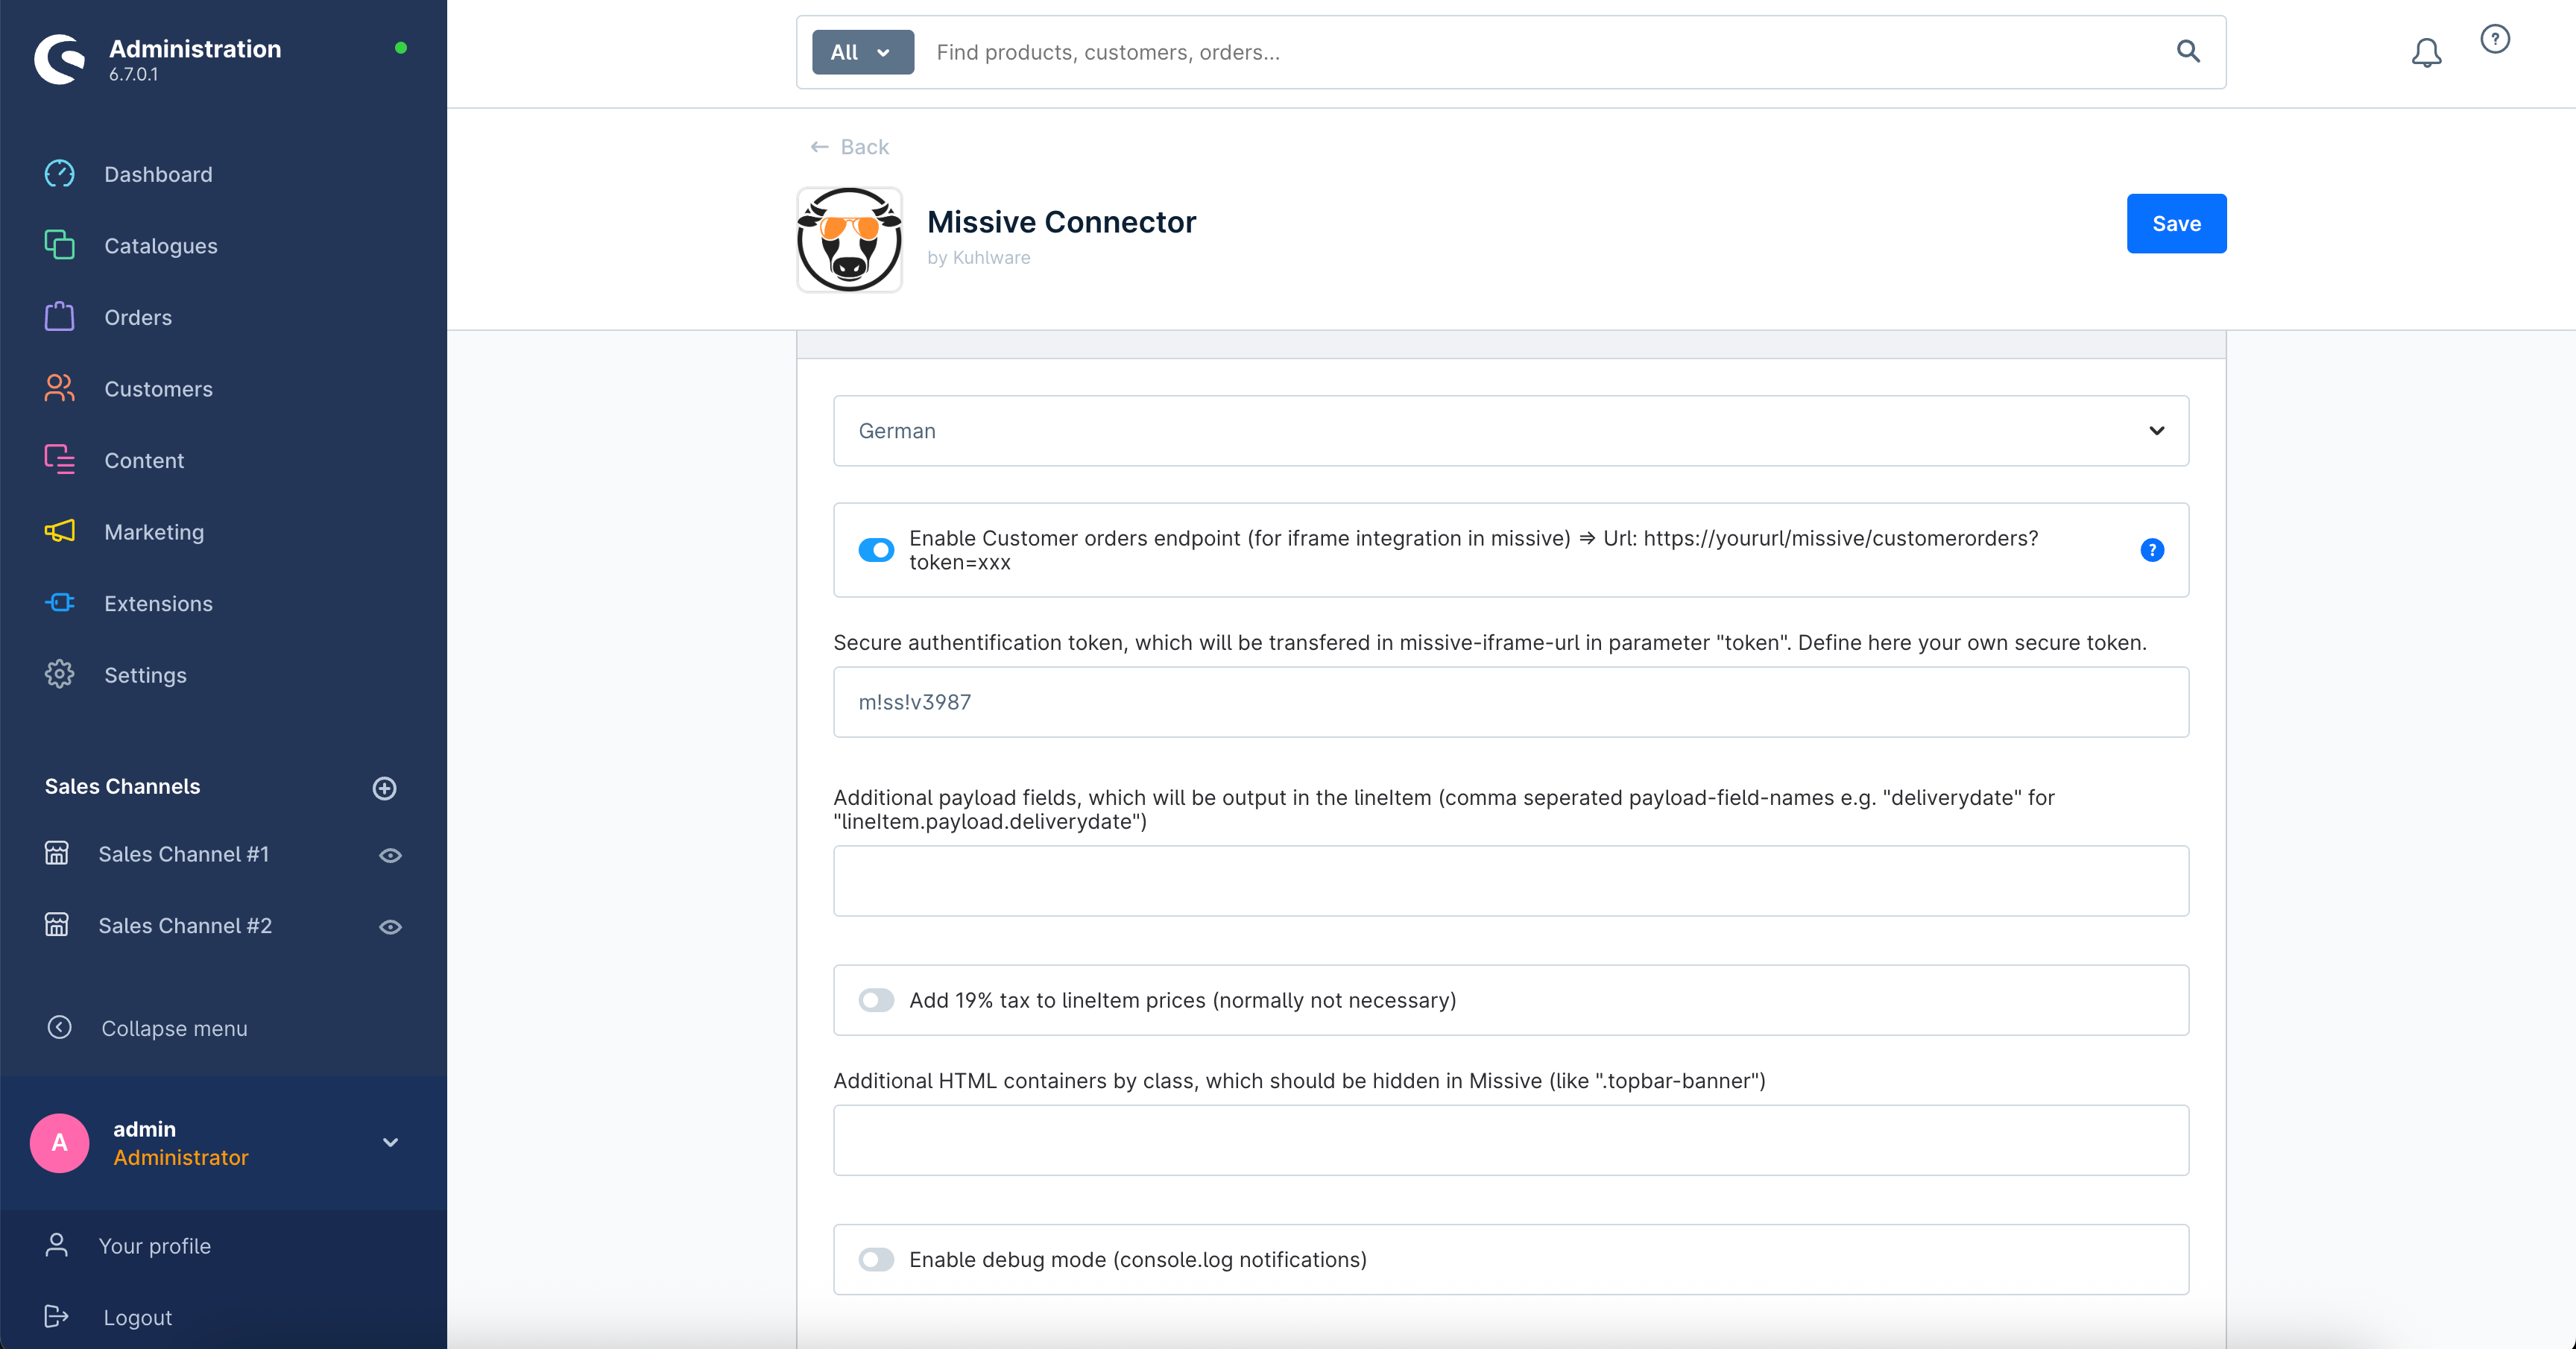Open the help question mark in header
Screen dimensions: 2576x1349
pos(2495,39)
